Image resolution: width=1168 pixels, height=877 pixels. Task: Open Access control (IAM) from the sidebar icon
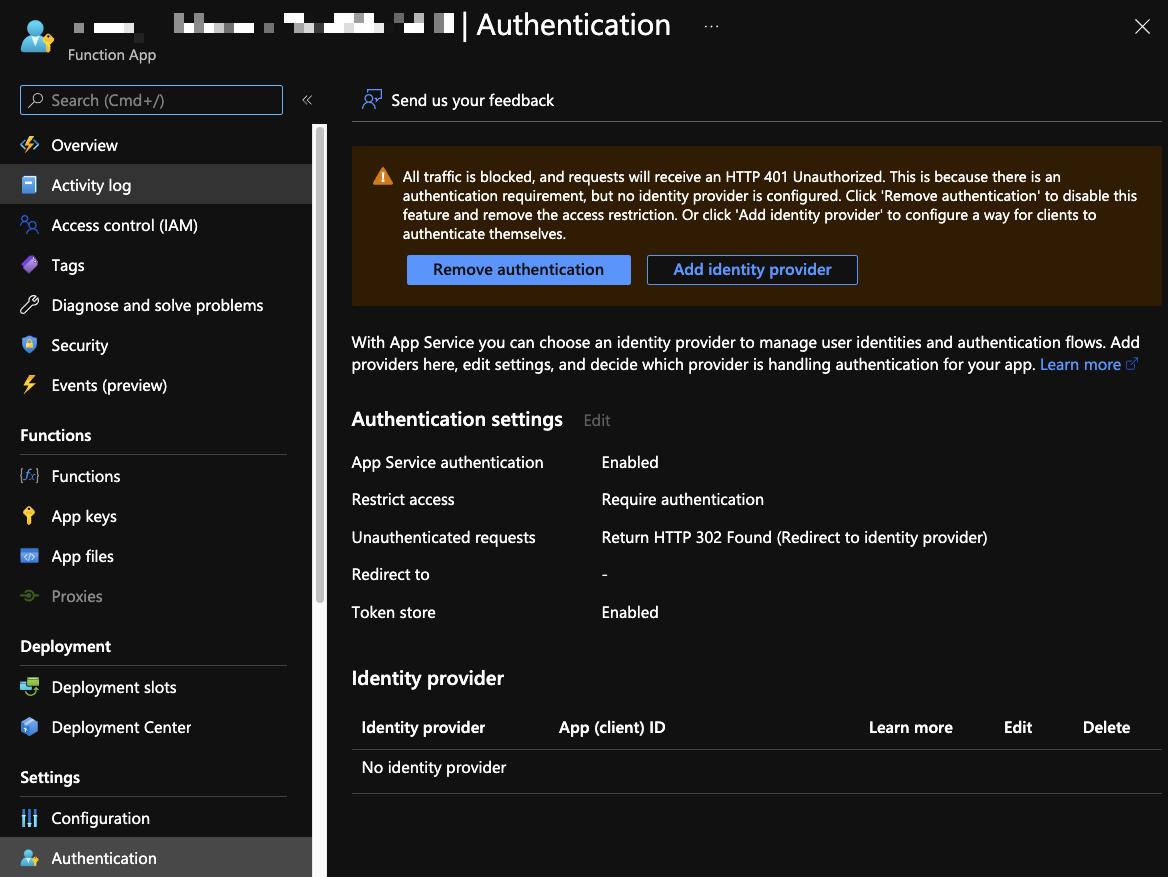click(30, 225)
